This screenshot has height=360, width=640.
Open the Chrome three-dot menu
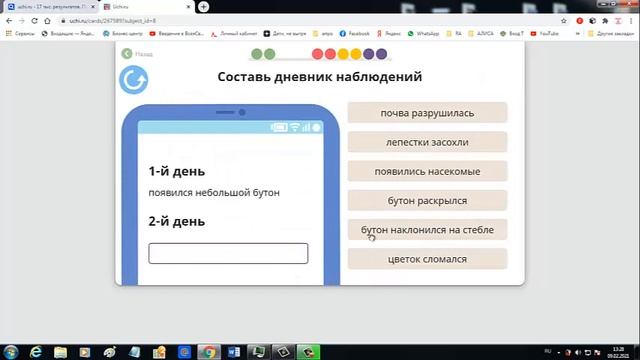(631, 21)
